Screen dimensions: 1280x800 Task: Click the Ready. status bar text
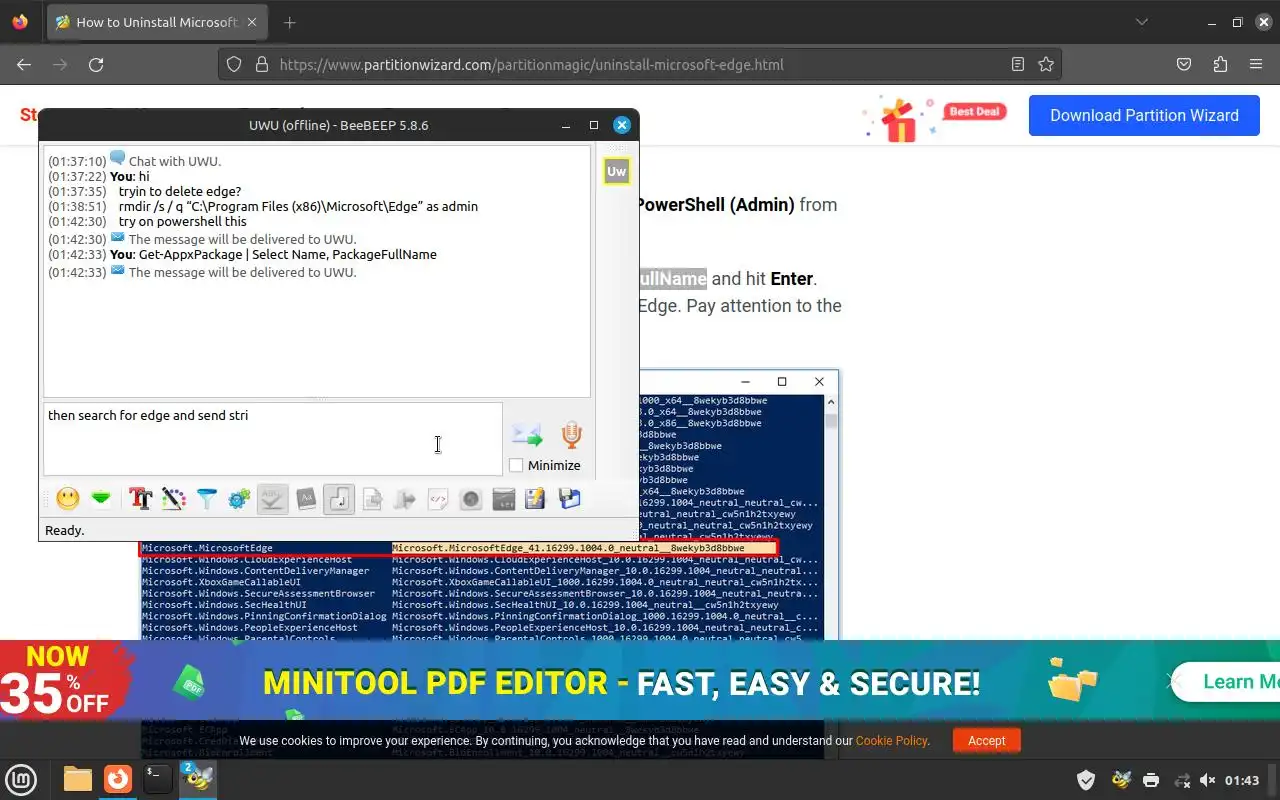[65, 530]
